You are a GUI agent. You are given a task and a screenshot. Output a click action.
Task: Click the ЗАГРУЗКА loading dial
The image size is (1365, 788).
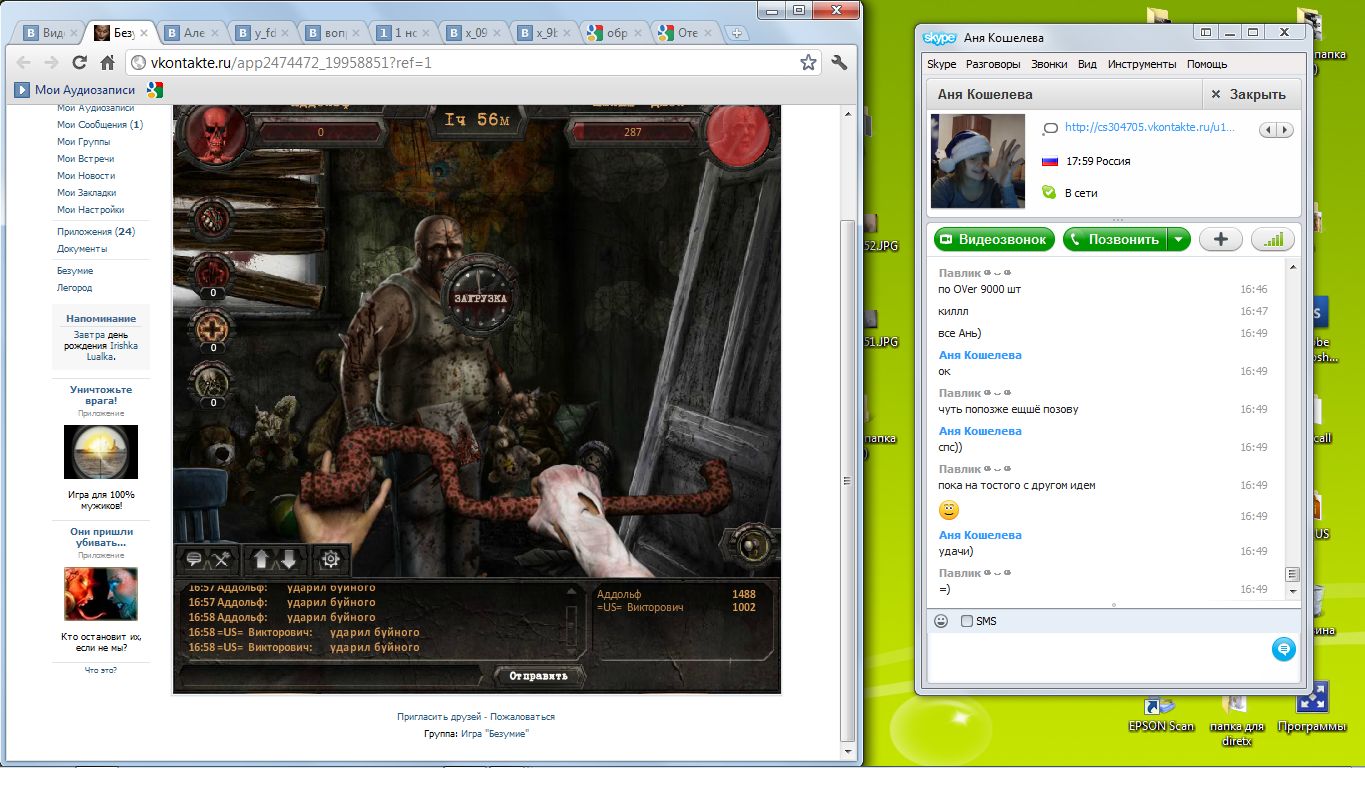pyautogui.click(x=482, y=298)
